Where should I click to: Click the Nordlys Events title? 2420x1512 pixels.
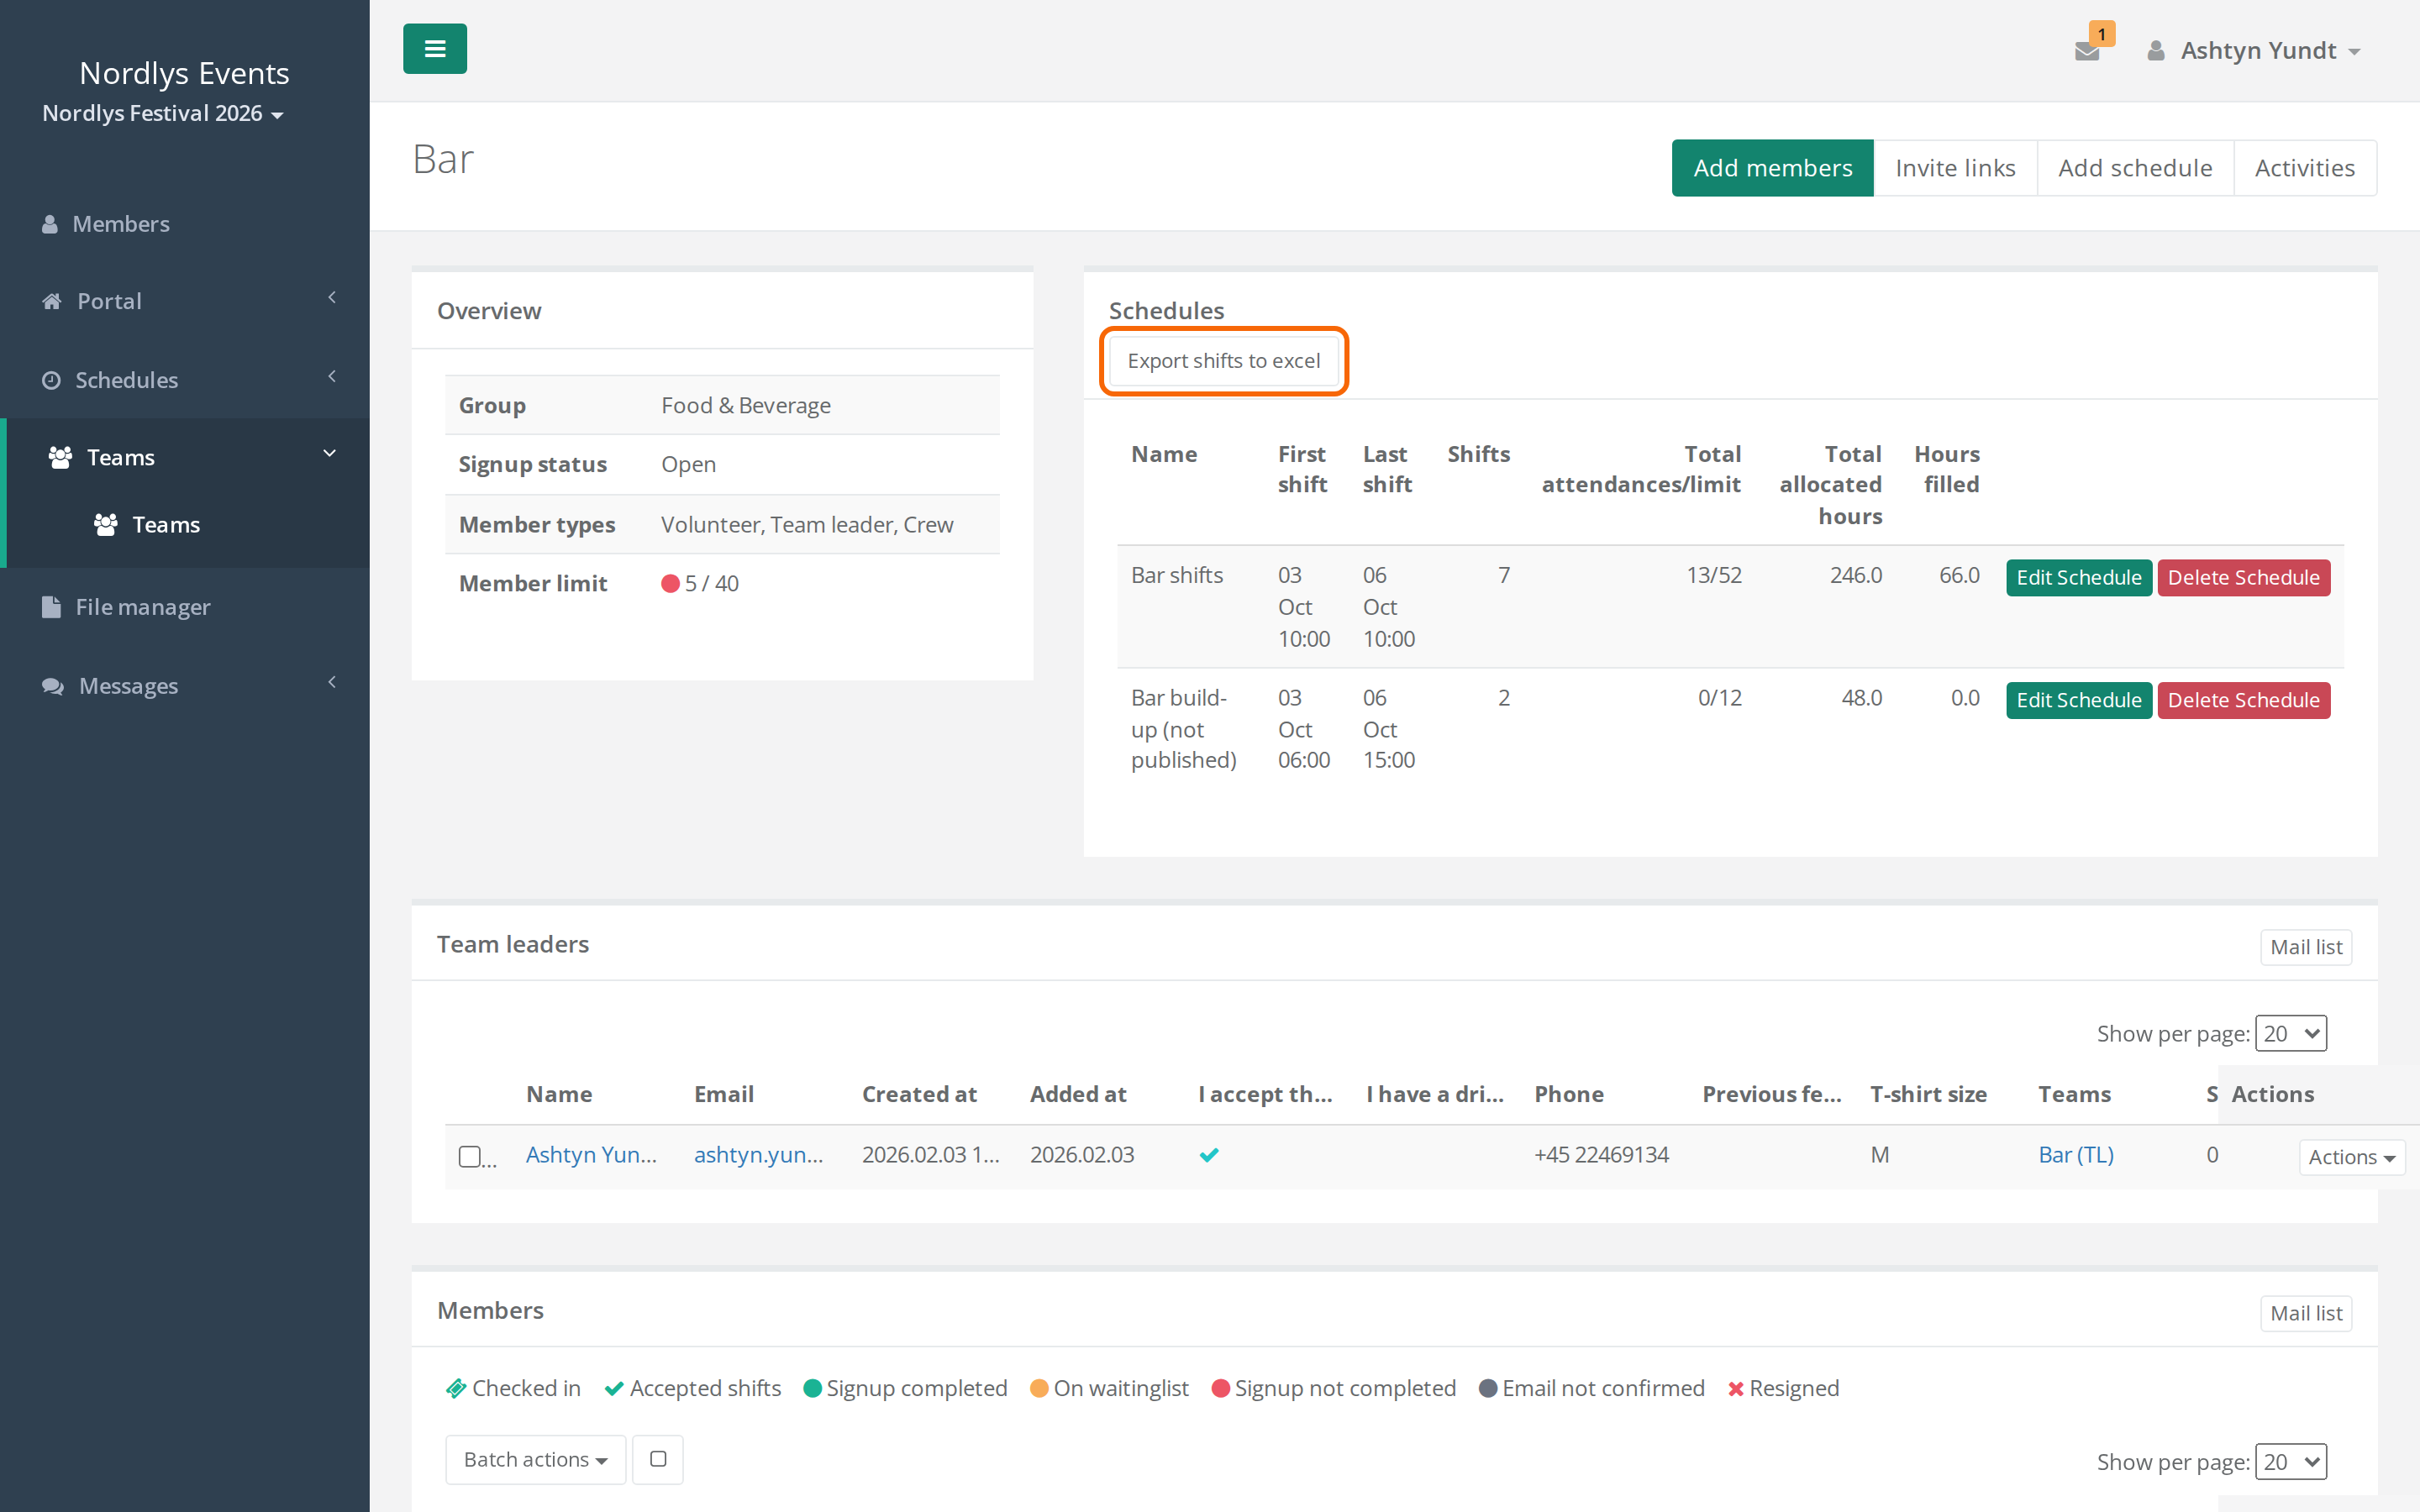pyautogui.click(x=184, y=73)
